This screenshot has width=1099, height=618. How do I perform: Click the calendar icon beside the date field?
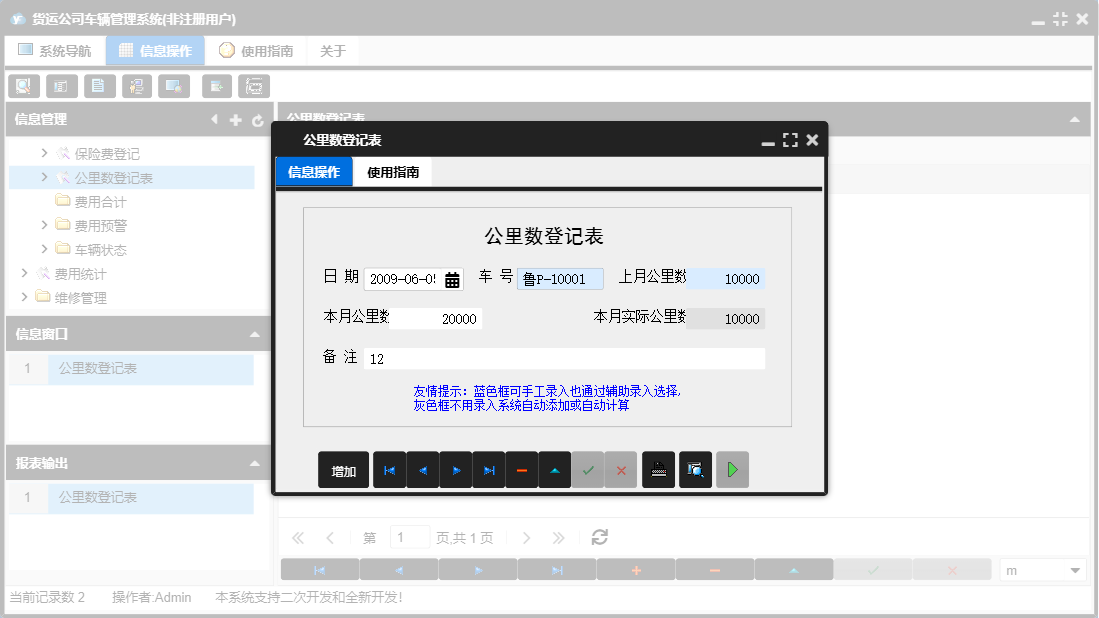pyautogui.click(x=450, y=278)
